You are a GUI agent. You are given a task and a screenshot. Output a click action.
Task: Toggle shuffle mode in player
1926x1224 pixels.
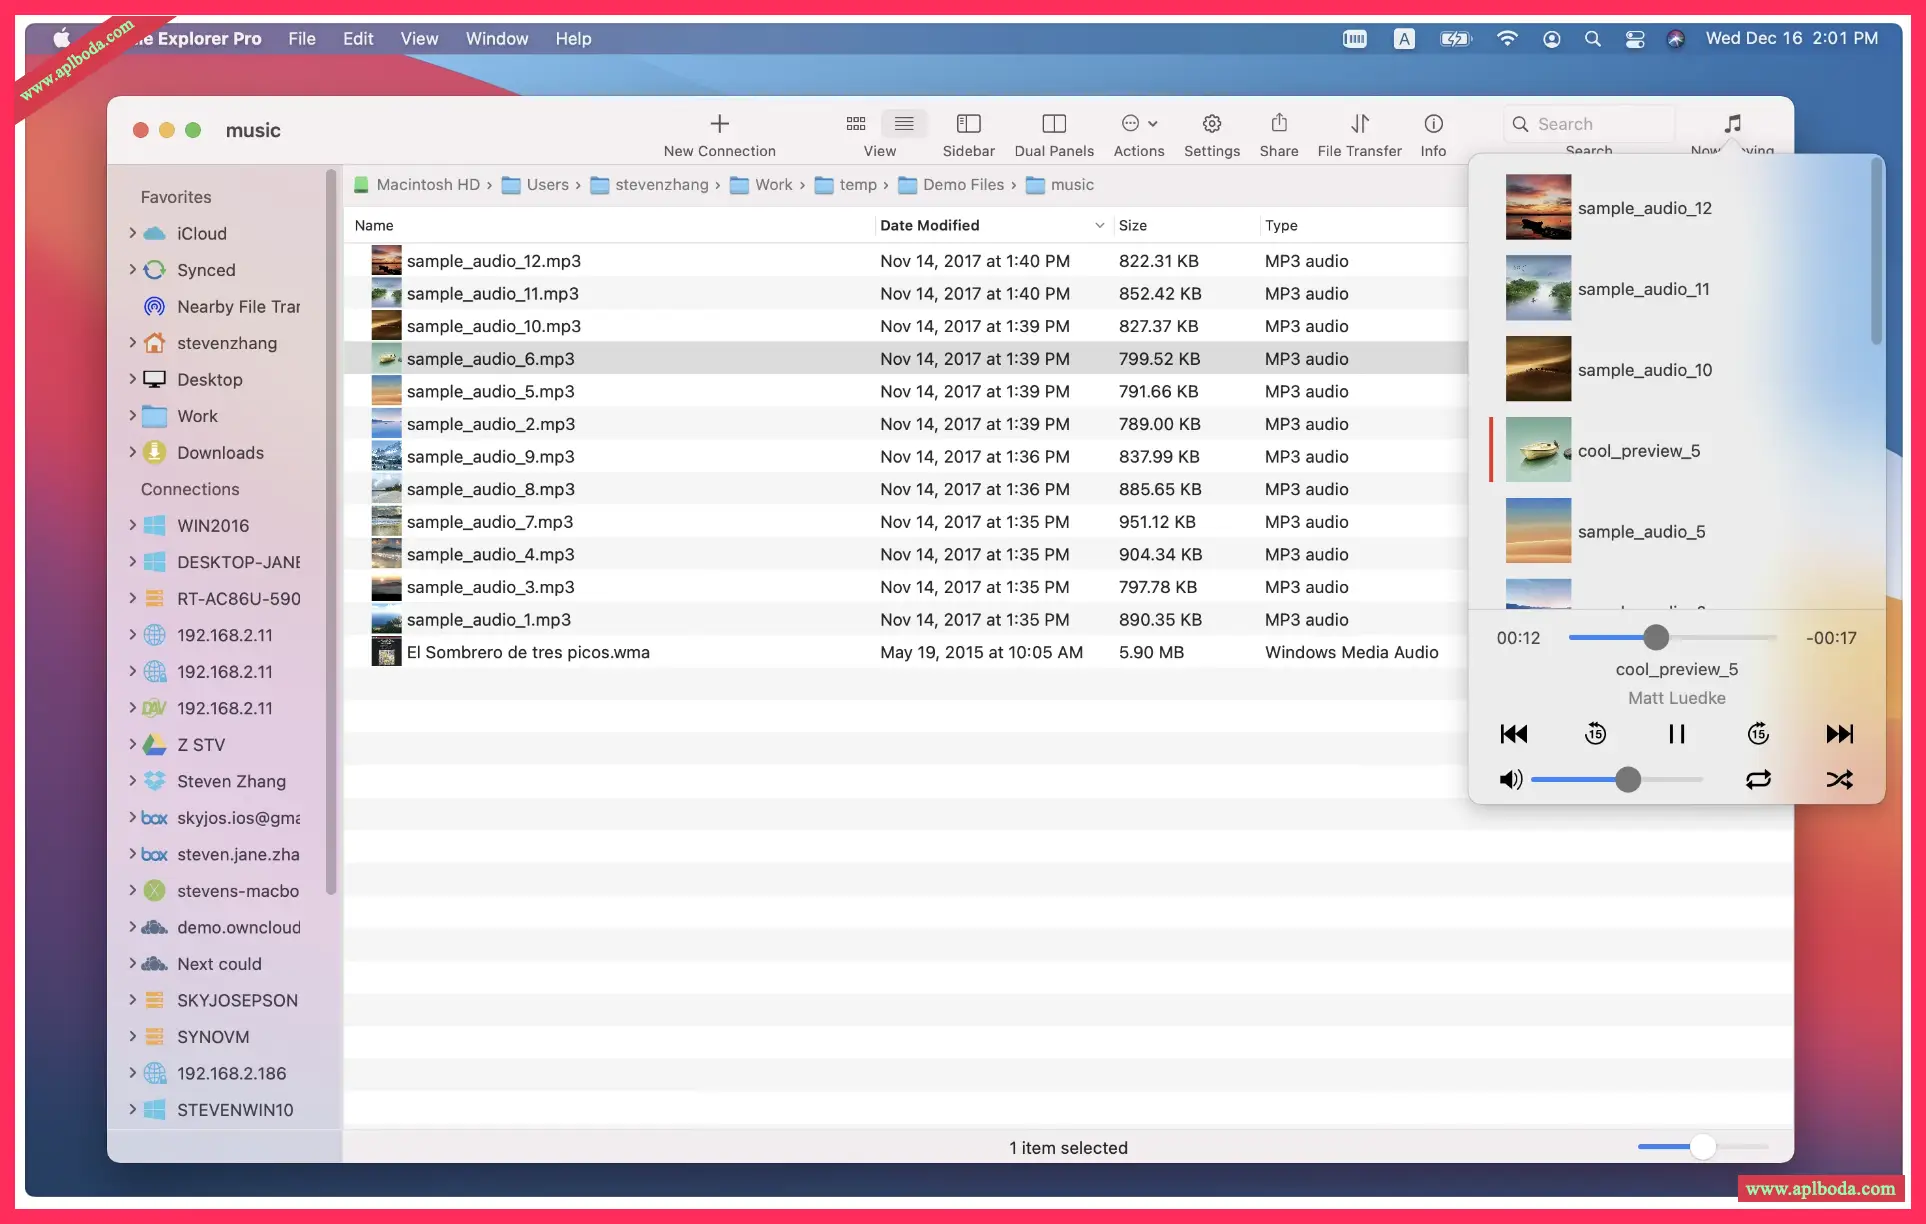1839,779
